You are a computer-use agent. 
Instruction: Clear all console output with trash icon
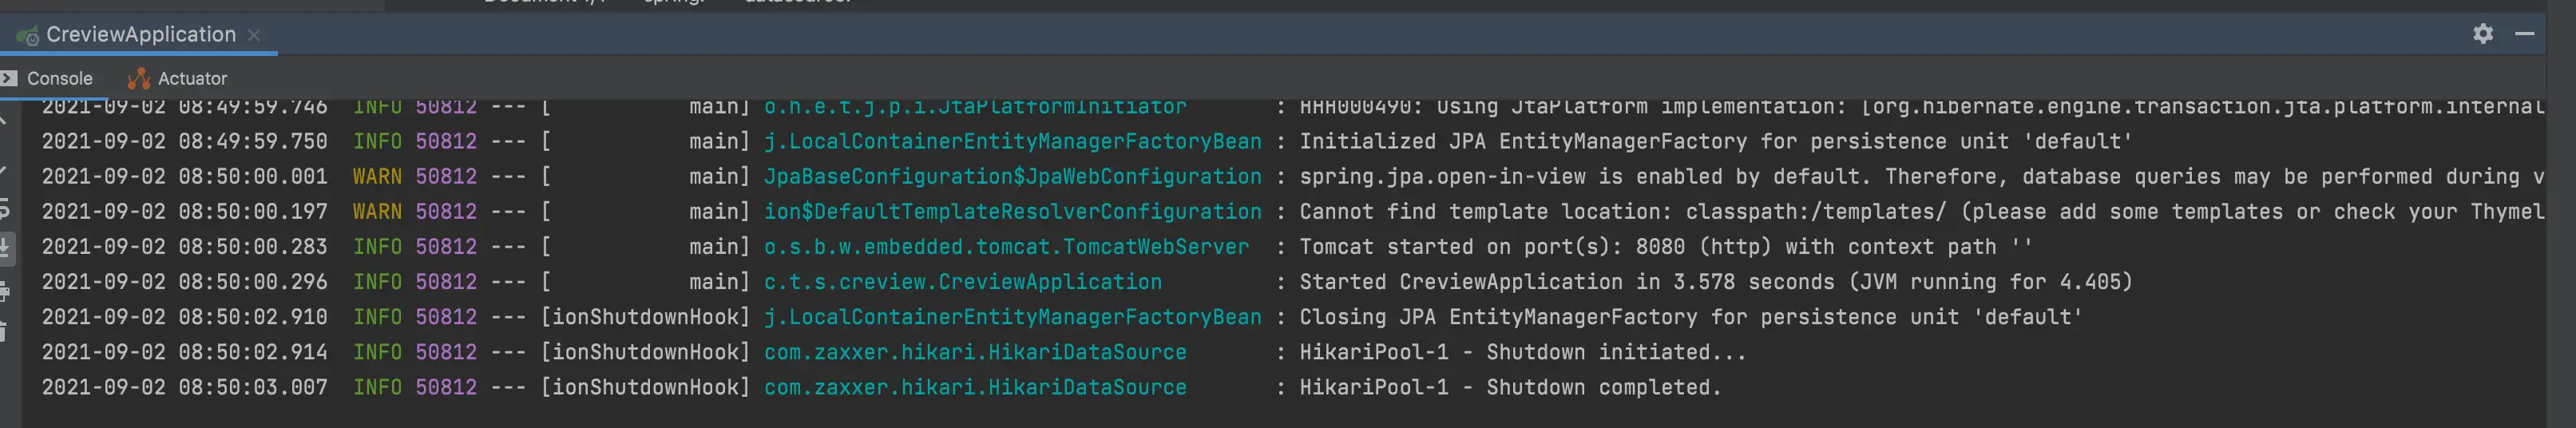click(x=4, y=332)
